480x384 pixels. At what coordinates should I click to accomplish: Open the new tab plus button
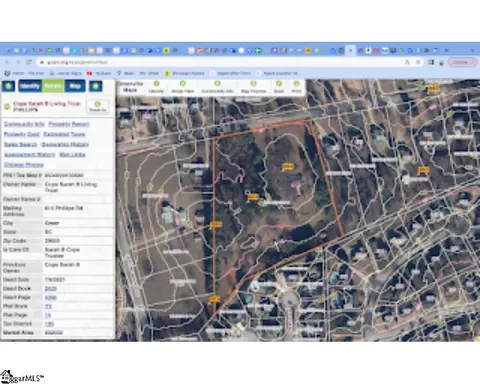[446, 50]
